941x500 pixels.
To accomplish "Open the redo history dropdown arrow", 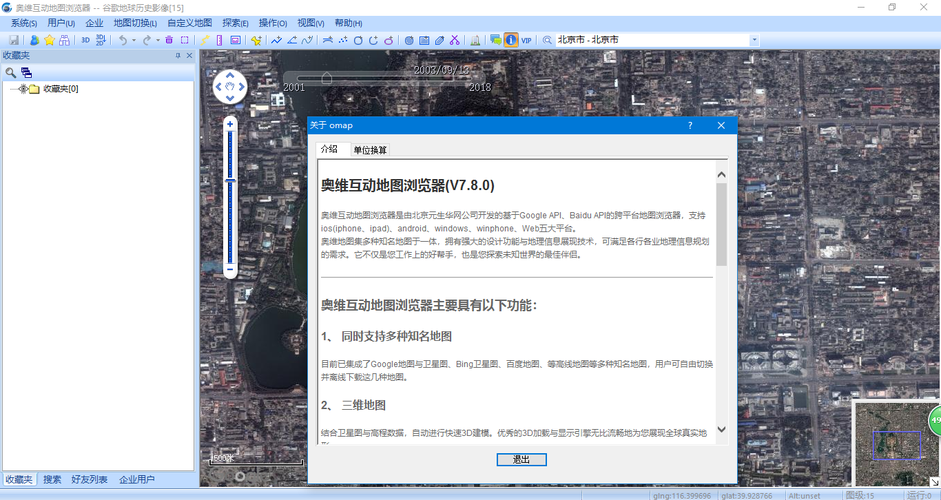I will pyautogui.click(x=158, y=40).
